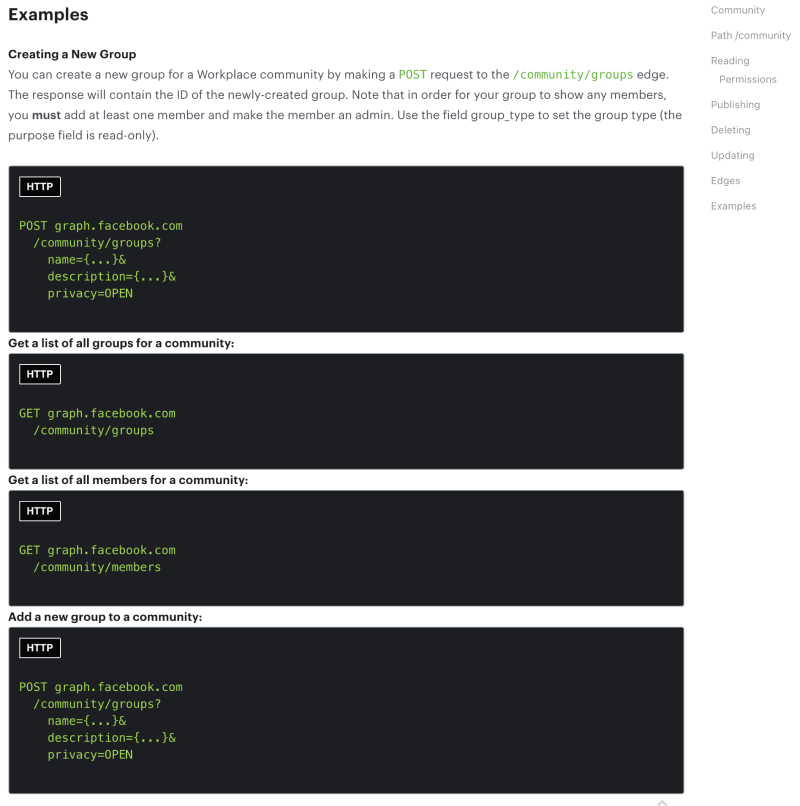Navigate to the Deleting section
The width and height of the screenshot is (800, 806).
point(730,129)
